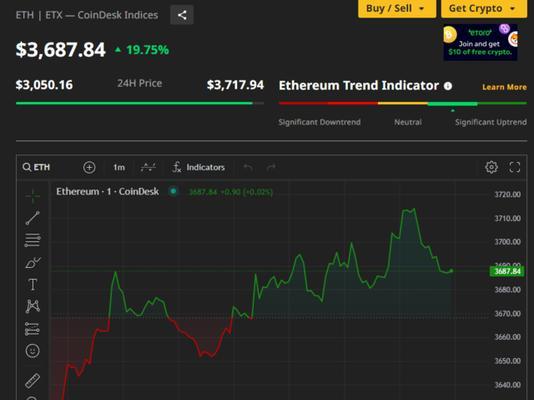The image size is (534, 400).
Task: Click the 3650.00 price axis label
Action: click(x=507, y=361)
